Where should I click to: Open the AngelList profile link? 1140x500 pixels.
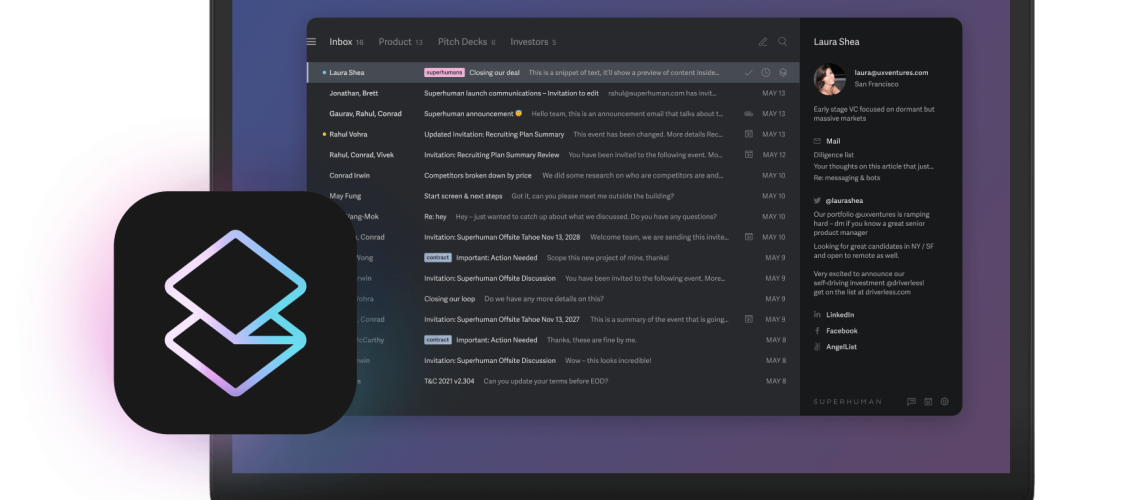(x=841, y=347)
